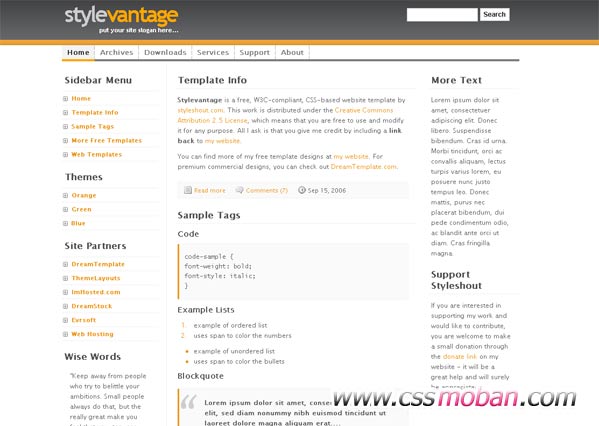599x426 pixels.
Task: Click the plus icon beside Template Info
Action: tap(65, 113)
